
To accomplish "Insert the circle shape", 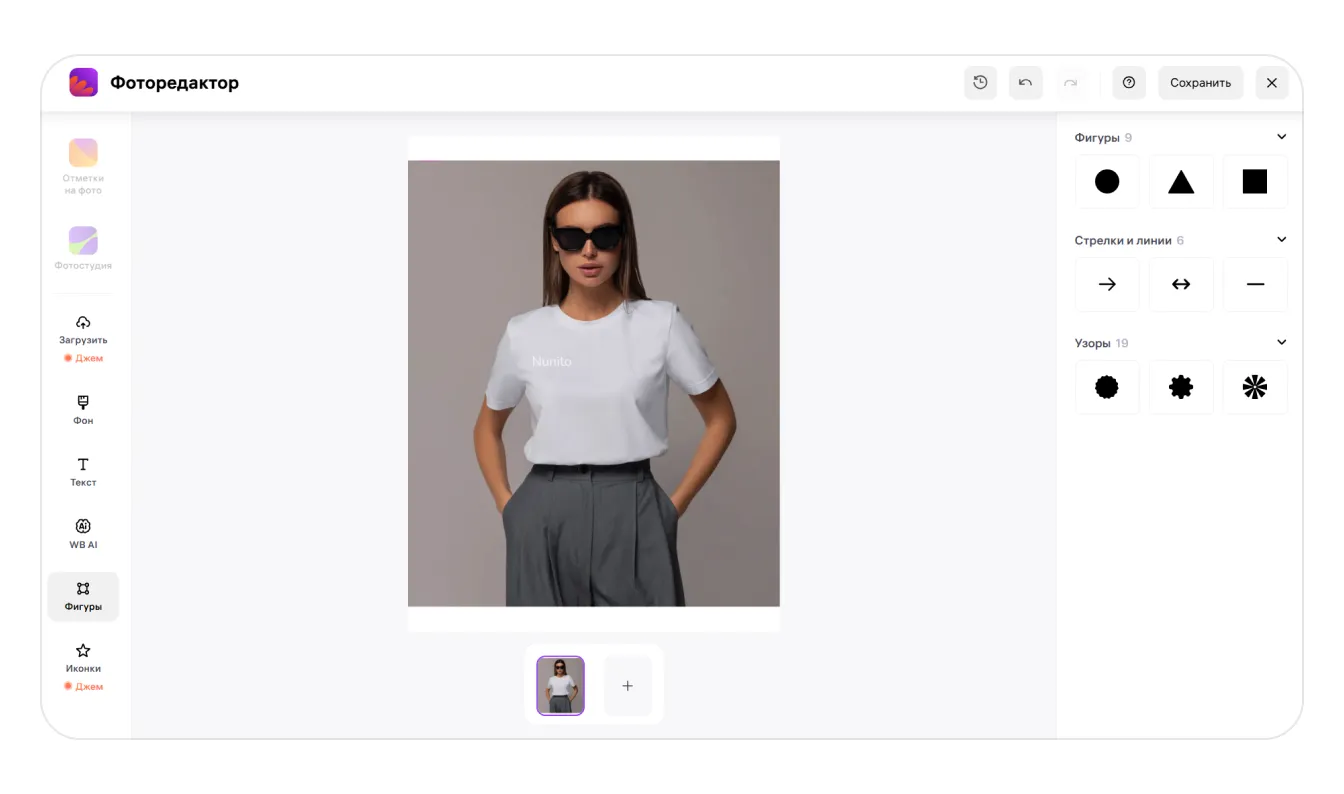I will [1107, 181].
